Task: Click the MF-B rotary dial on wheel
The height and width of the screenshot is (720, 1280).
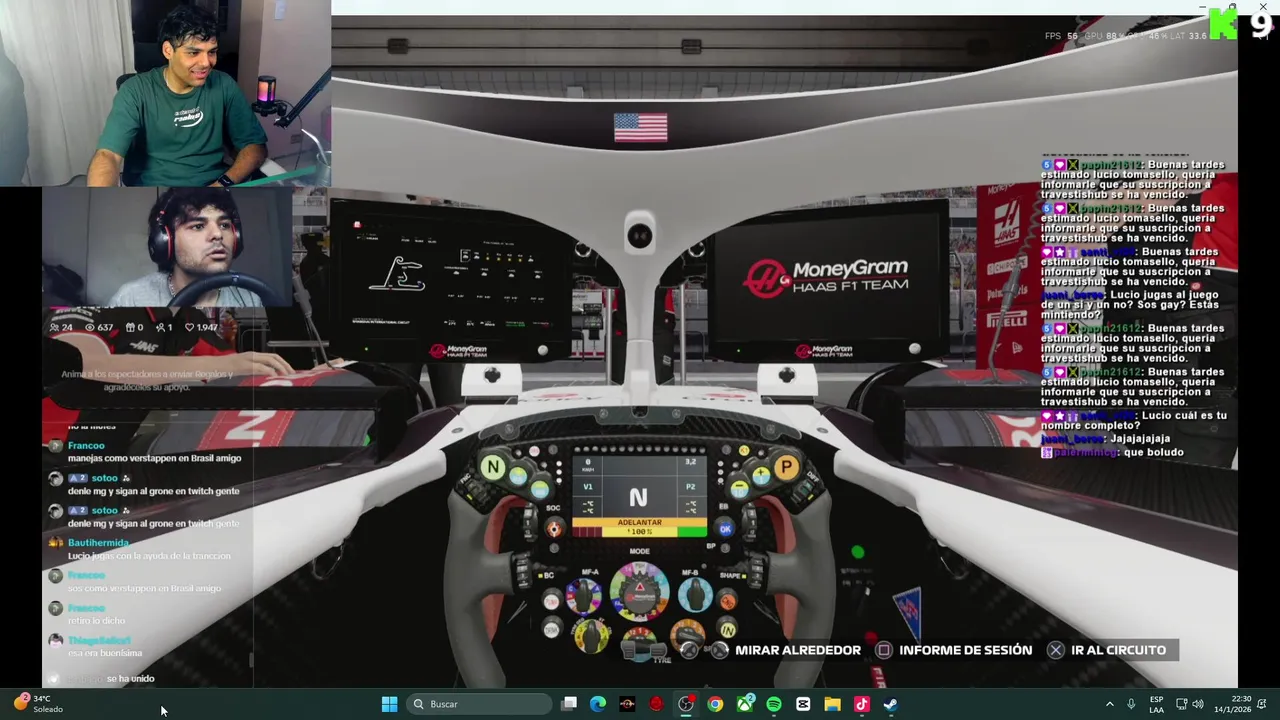Action: (694, 595)
